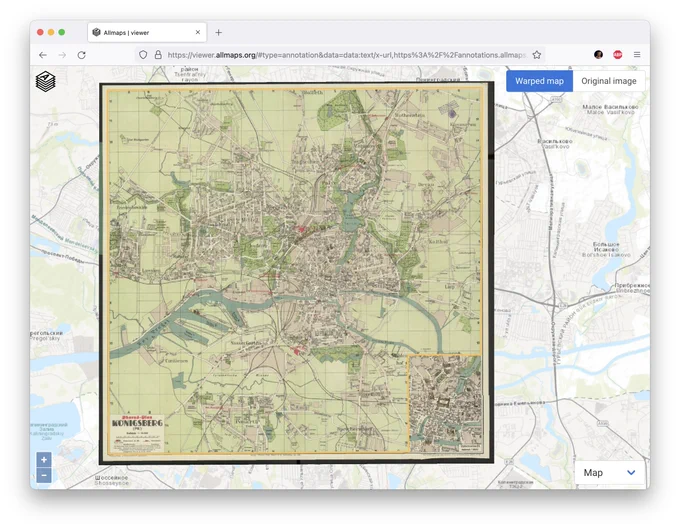Open the Allmaps logo home icon

pos(46,82)
